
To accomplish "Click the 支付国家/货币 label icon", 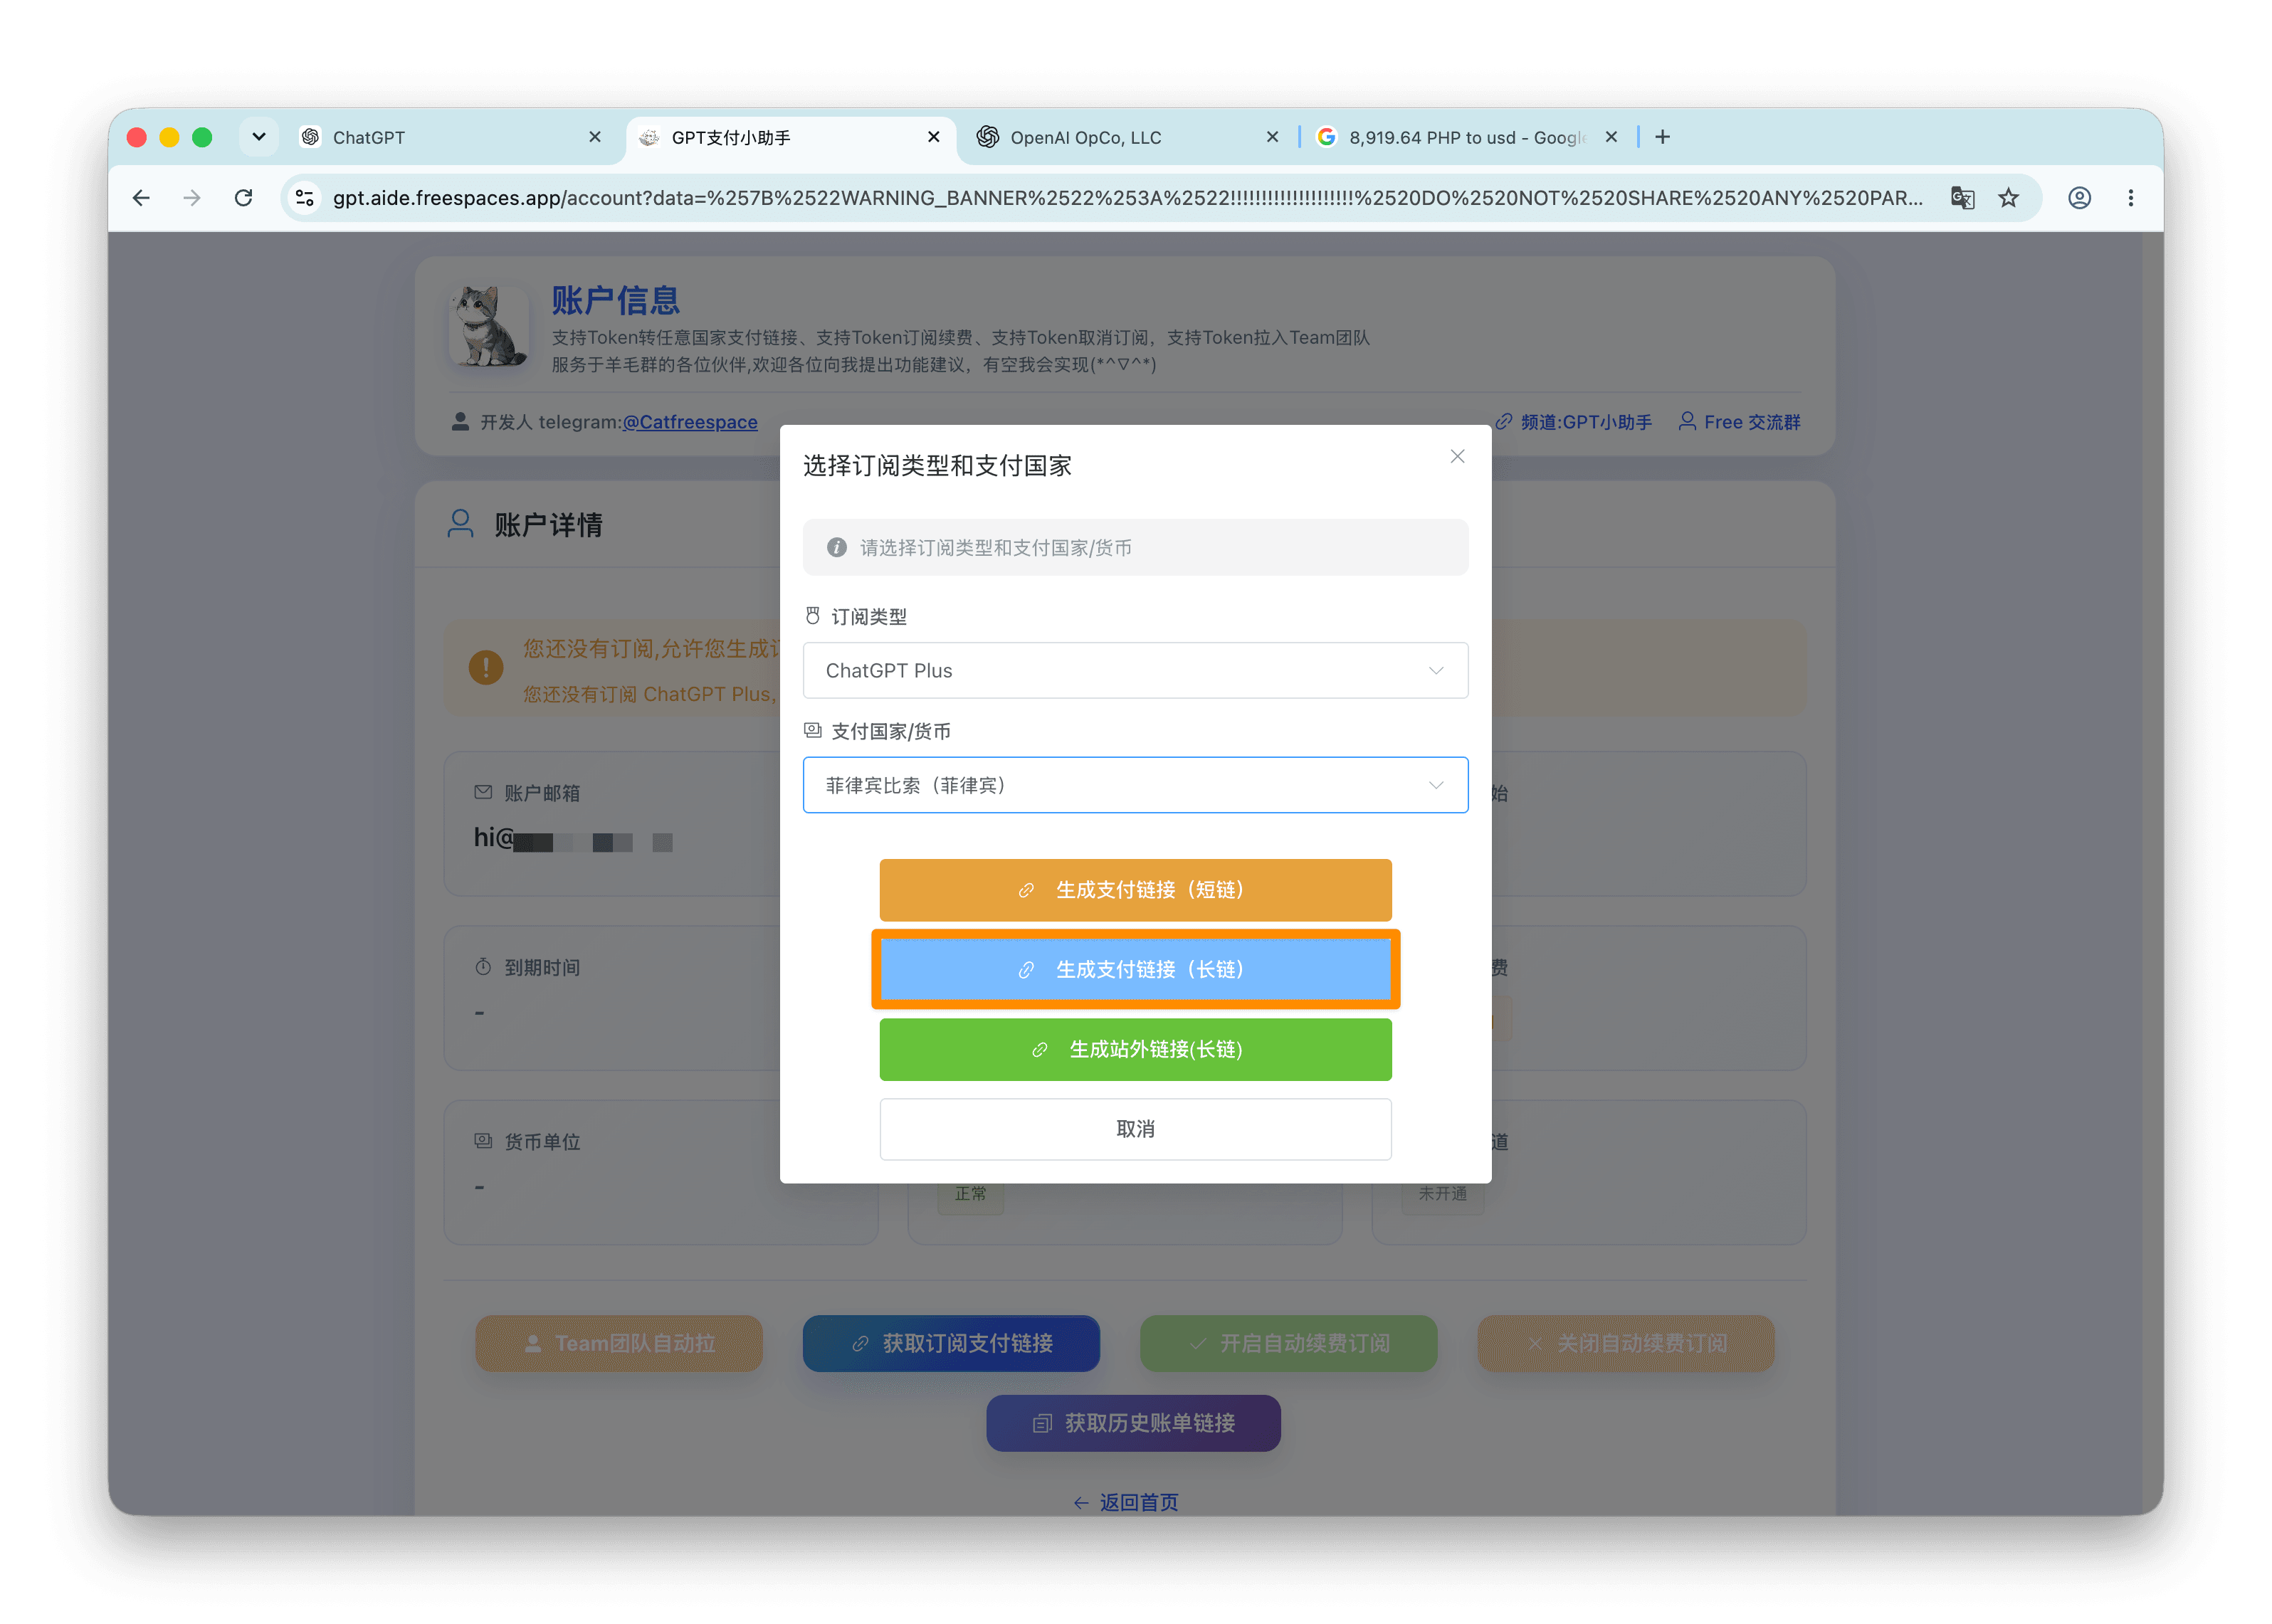I will 813,731.
